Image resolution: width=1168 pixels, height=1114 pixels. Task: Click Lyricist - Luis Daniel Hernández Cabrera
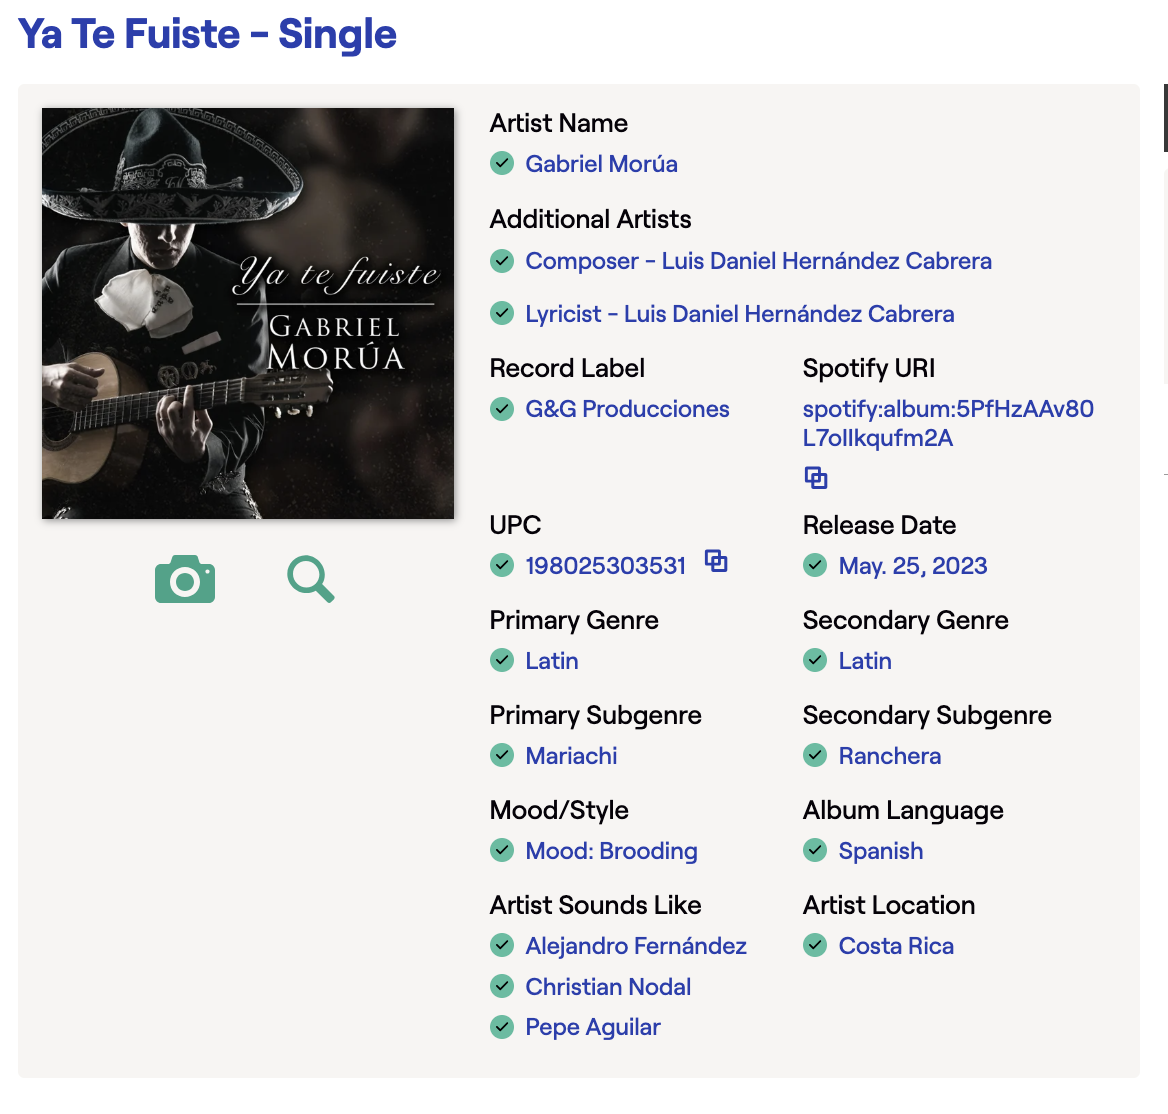pos(740,314)
